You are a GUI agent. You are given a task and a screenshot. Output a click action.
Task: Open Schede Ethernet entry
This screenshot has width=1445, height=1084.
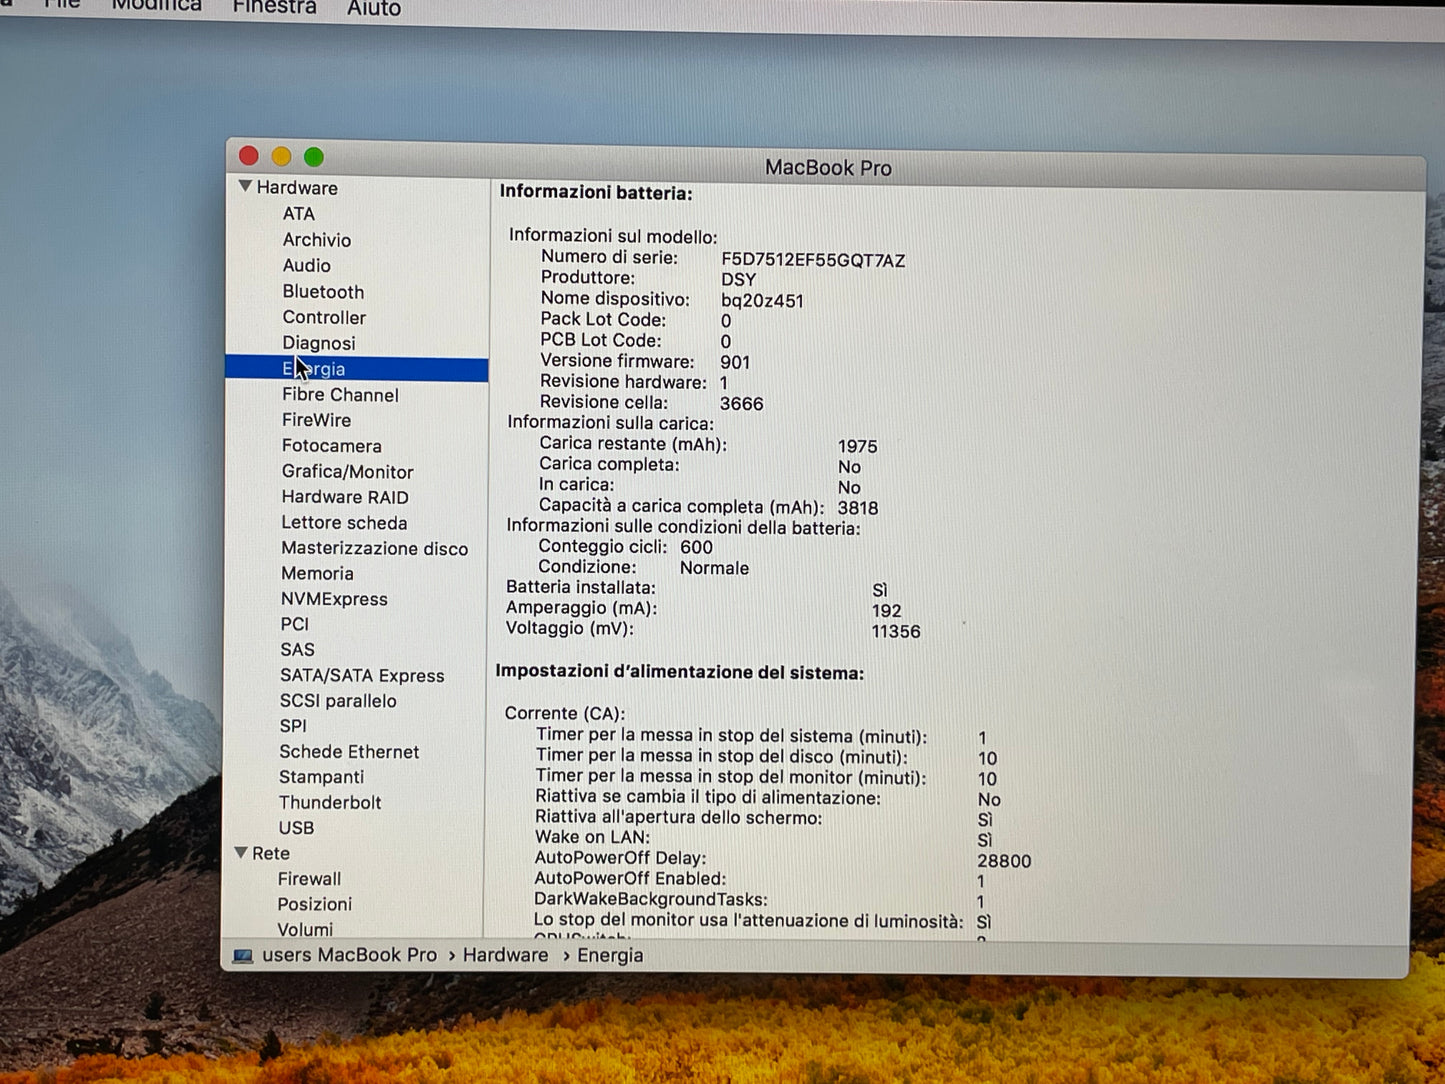[349, 752]
